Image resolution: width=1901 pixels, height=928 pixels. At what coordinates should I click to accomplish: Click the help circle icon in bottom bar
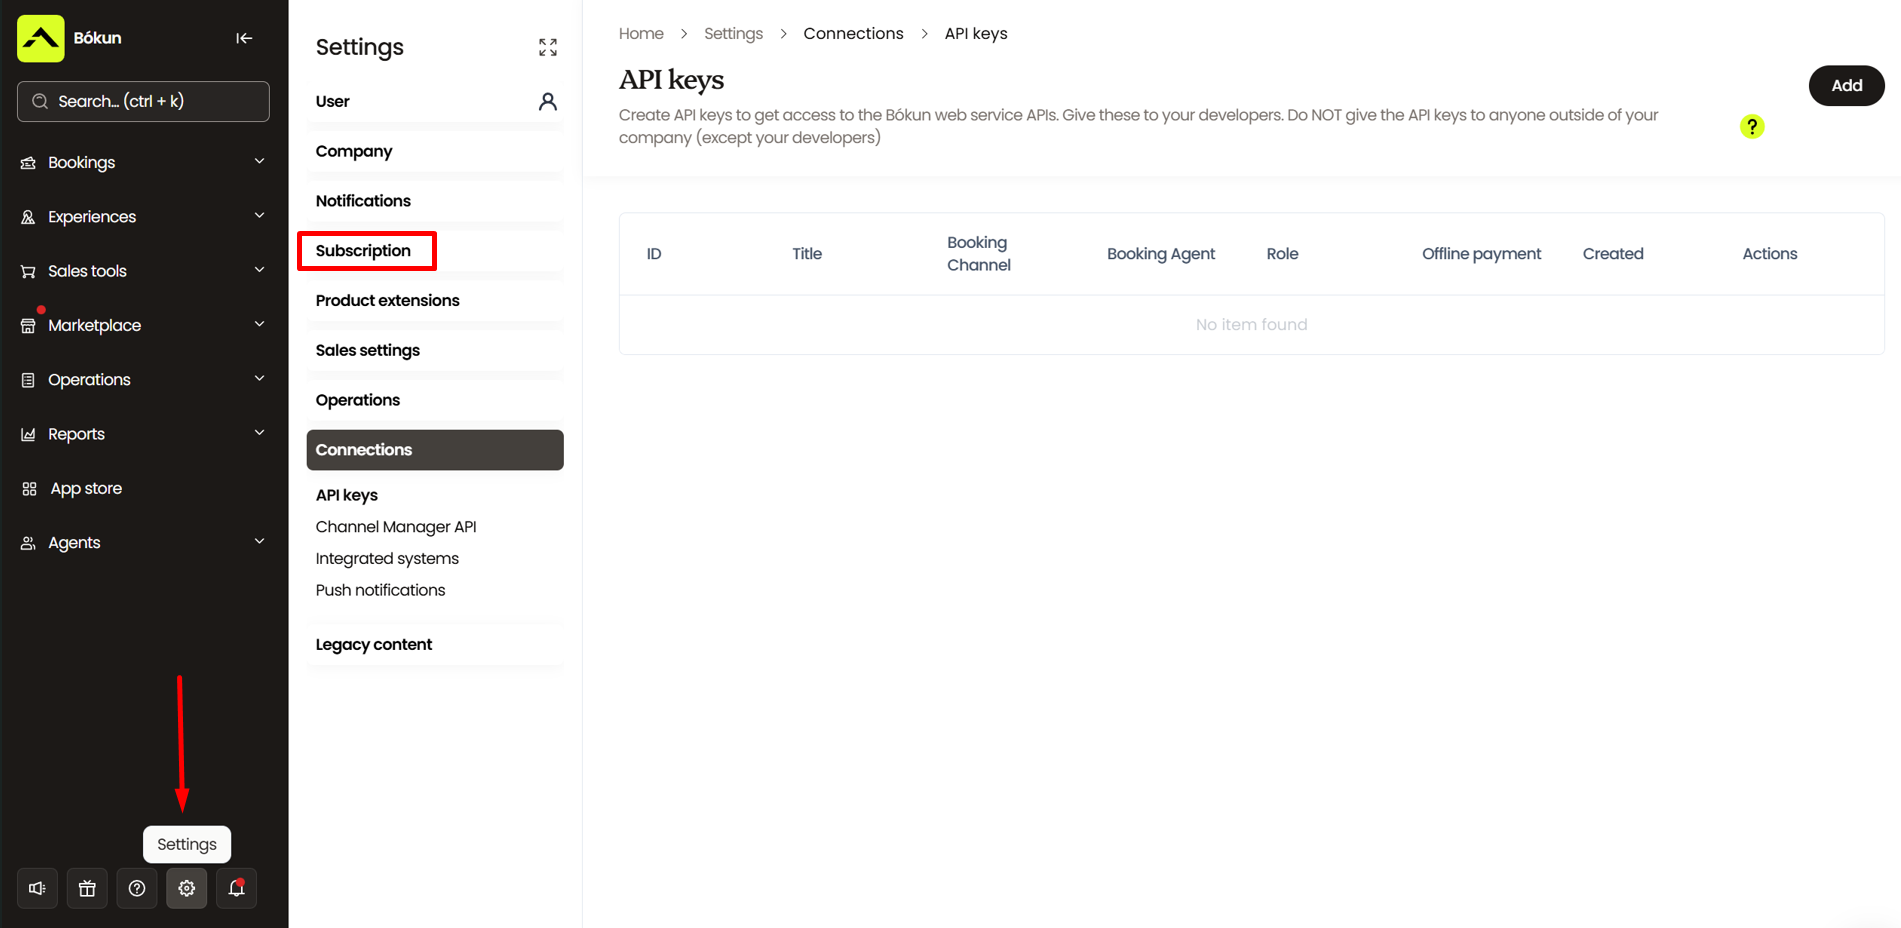point(137,888)
